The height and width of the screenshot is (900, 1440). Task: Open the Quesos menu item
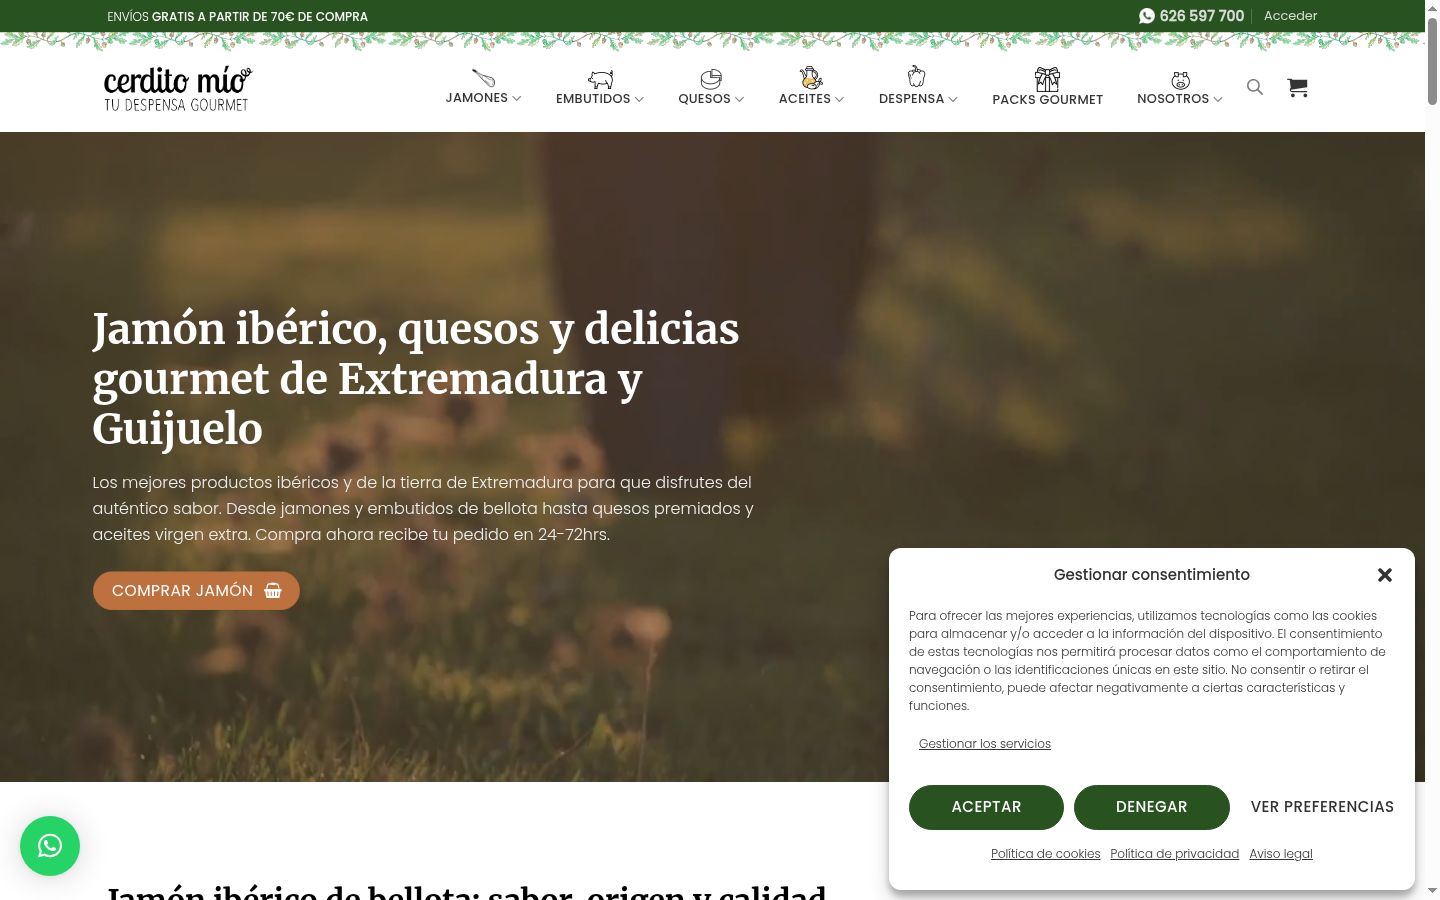(705, 99)
